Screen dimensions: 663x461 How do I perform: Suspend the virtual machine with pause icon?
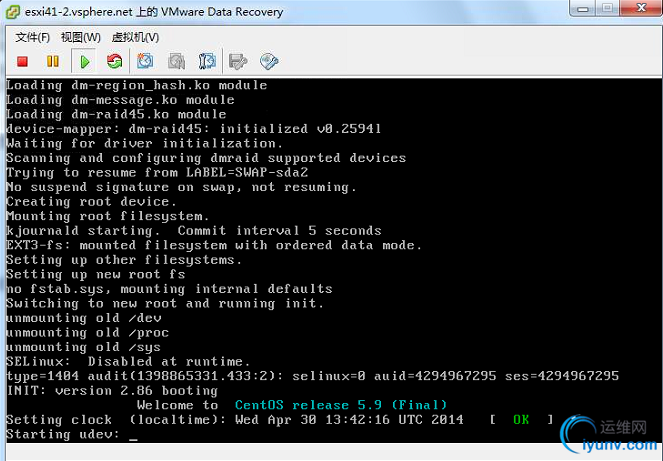click(x=53, y=62)
